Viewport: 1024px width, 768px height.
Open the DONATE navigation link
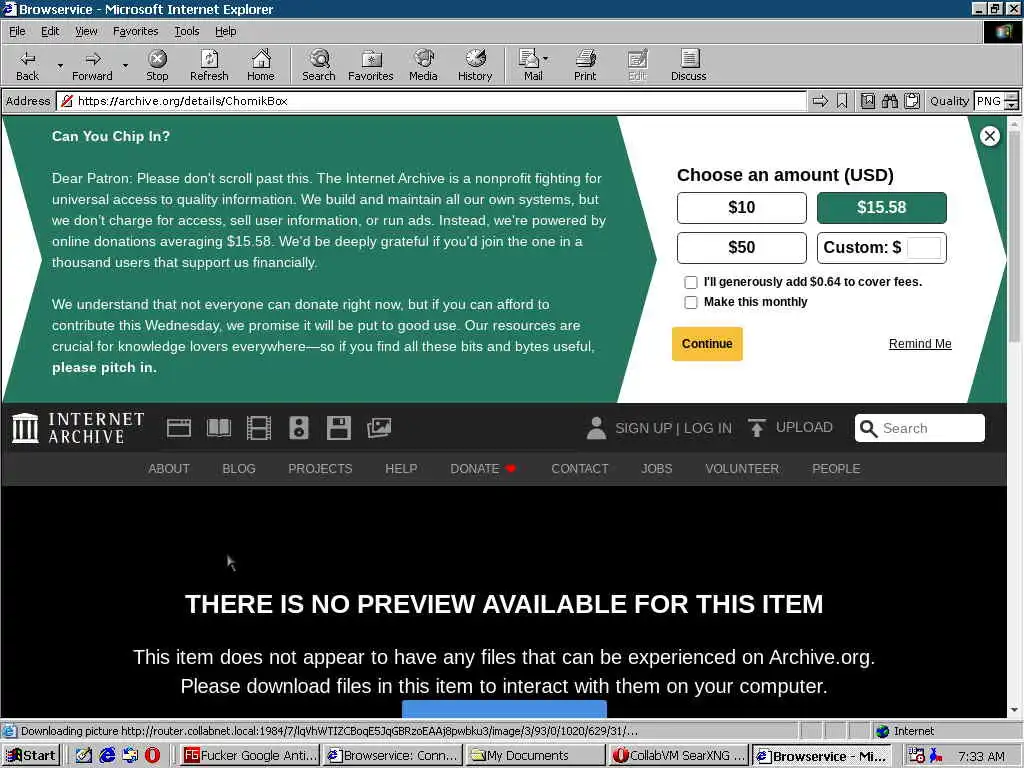(483, 469)
